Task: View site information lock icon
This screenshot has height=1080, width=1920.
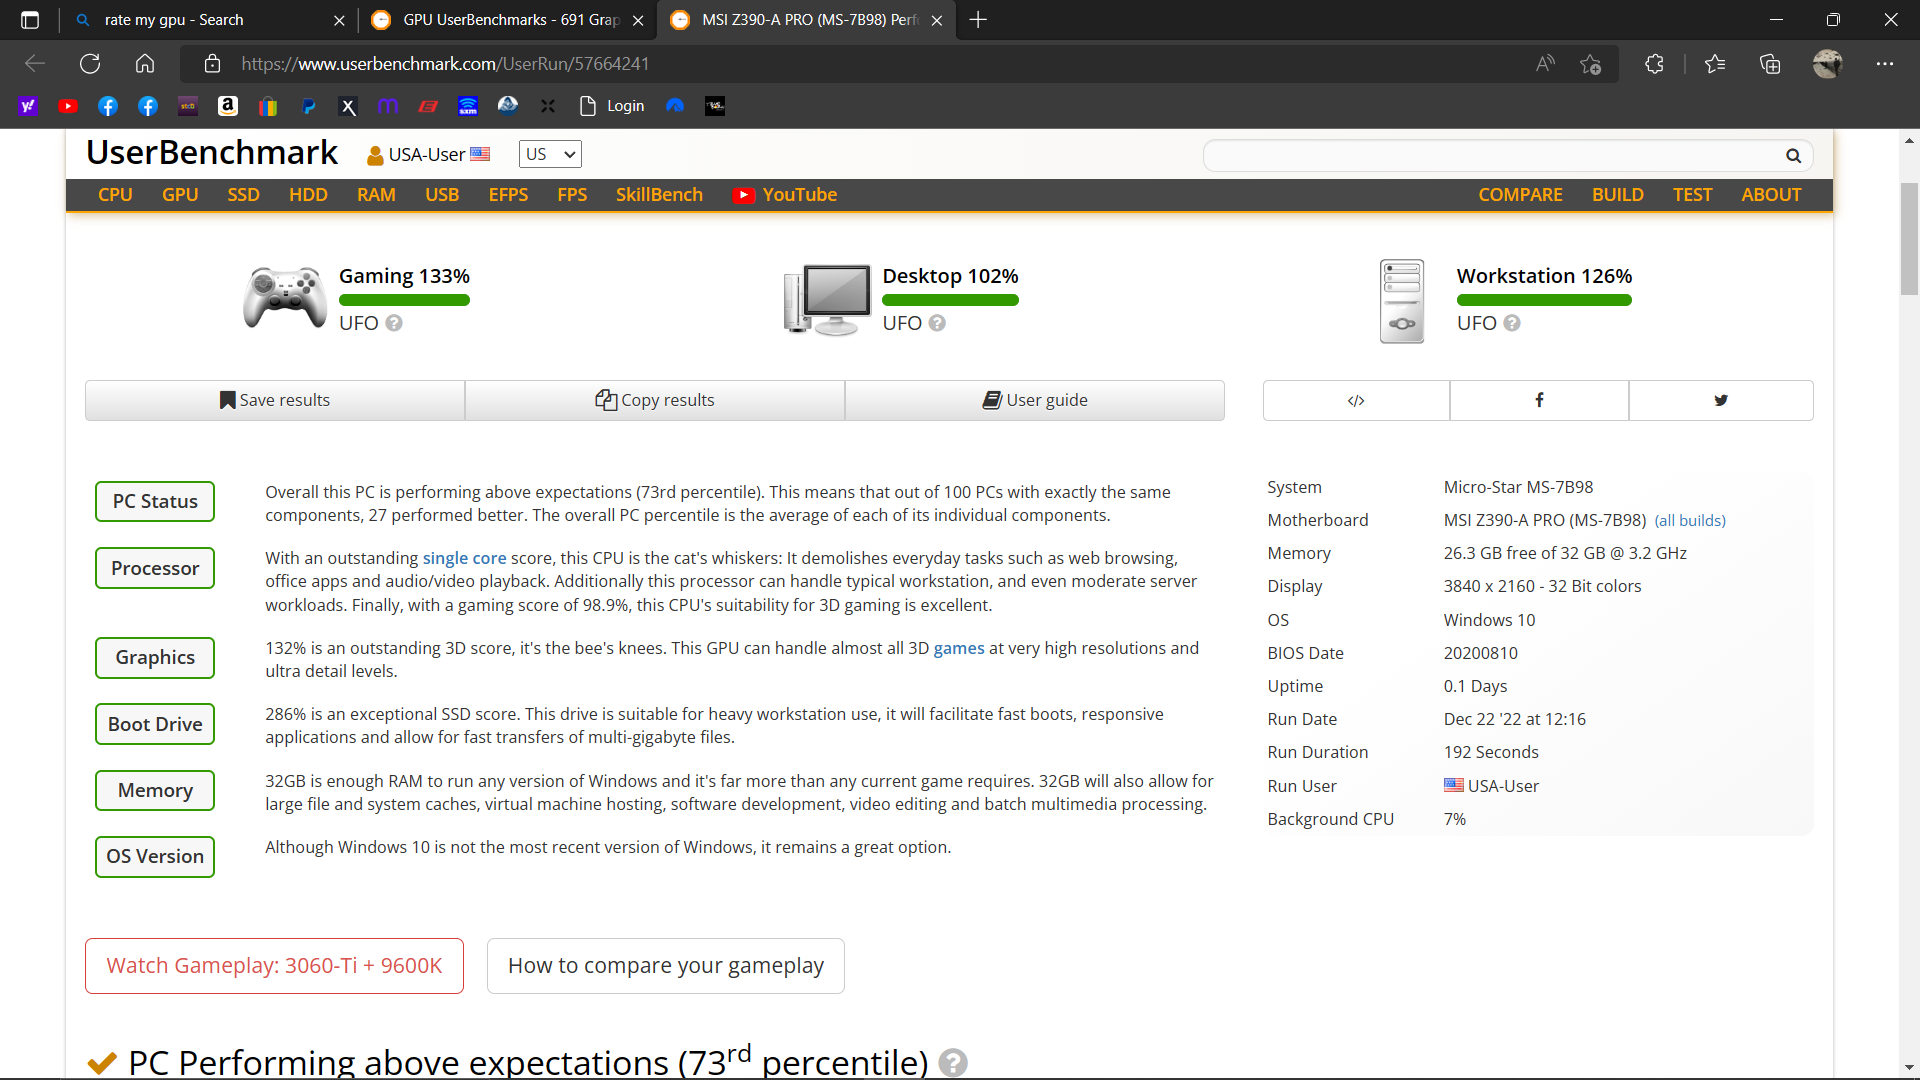Action: [212, 64]
